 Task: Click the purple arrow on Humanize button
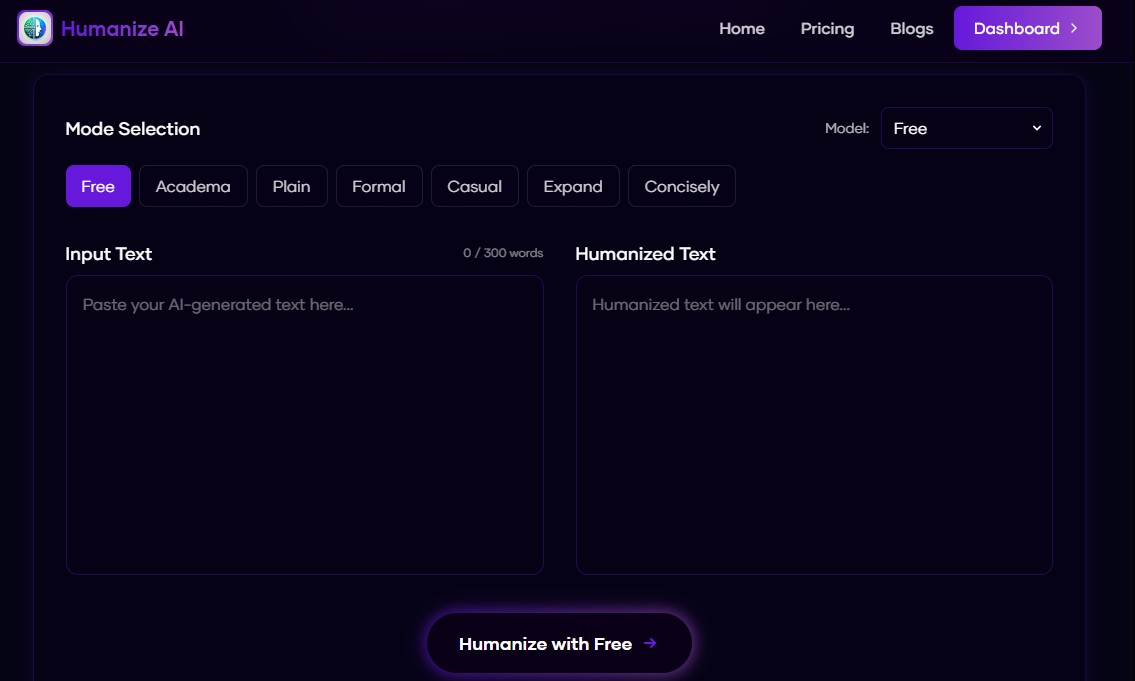[x=650, y=643]
